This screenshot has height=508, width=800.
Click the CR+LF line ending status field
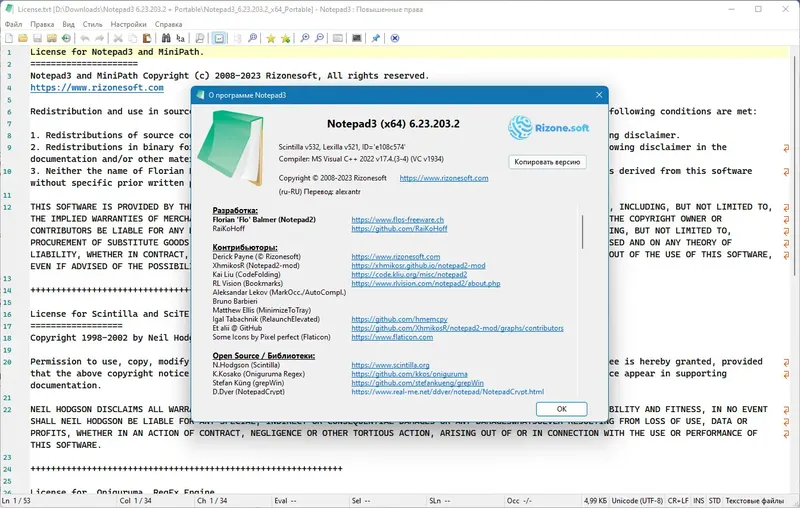point(678,501)
